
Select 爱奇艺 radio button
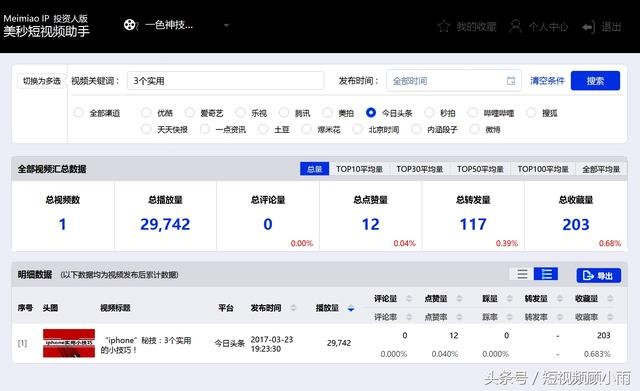pyautogui.click(x=189, y=113)
